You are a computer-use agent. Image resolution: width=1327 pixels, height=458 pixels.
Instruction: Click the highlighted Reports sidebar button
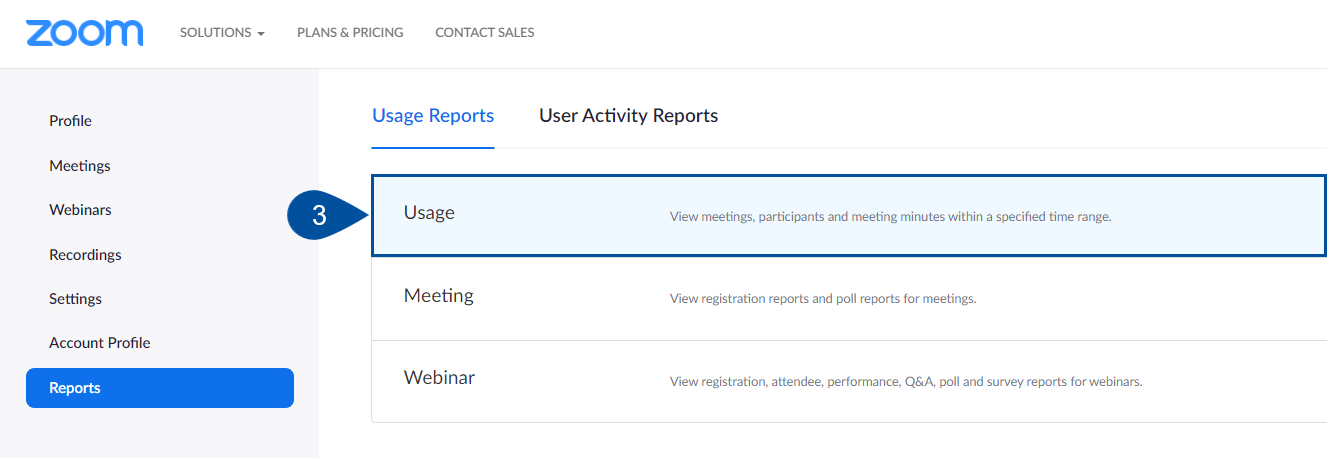coord(160,388)
